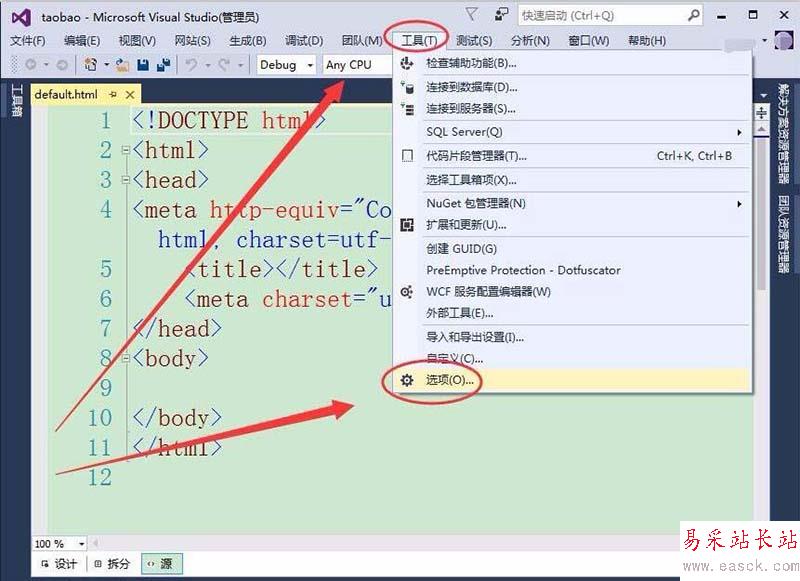Open the 视图(V) menu
Viewport: 800px width, 581px height.
137,40
